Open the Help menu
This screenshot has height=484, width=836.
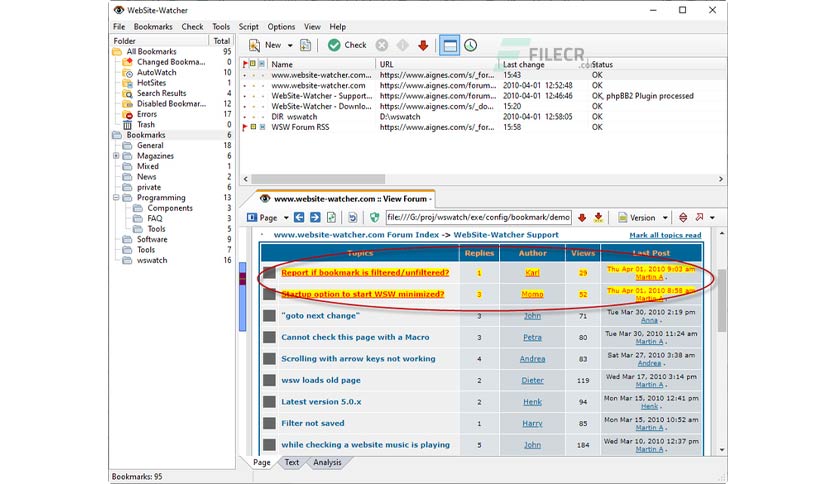coord(337,27)
